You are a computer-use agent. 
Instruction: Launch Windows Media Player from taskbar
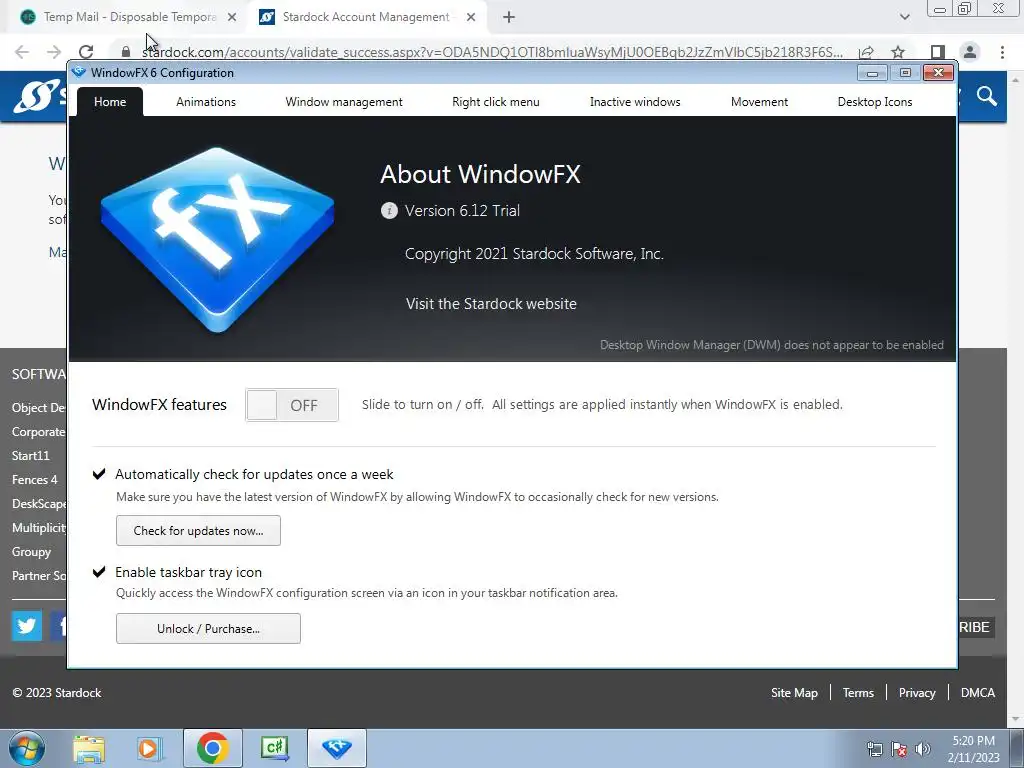pos(148,748)
